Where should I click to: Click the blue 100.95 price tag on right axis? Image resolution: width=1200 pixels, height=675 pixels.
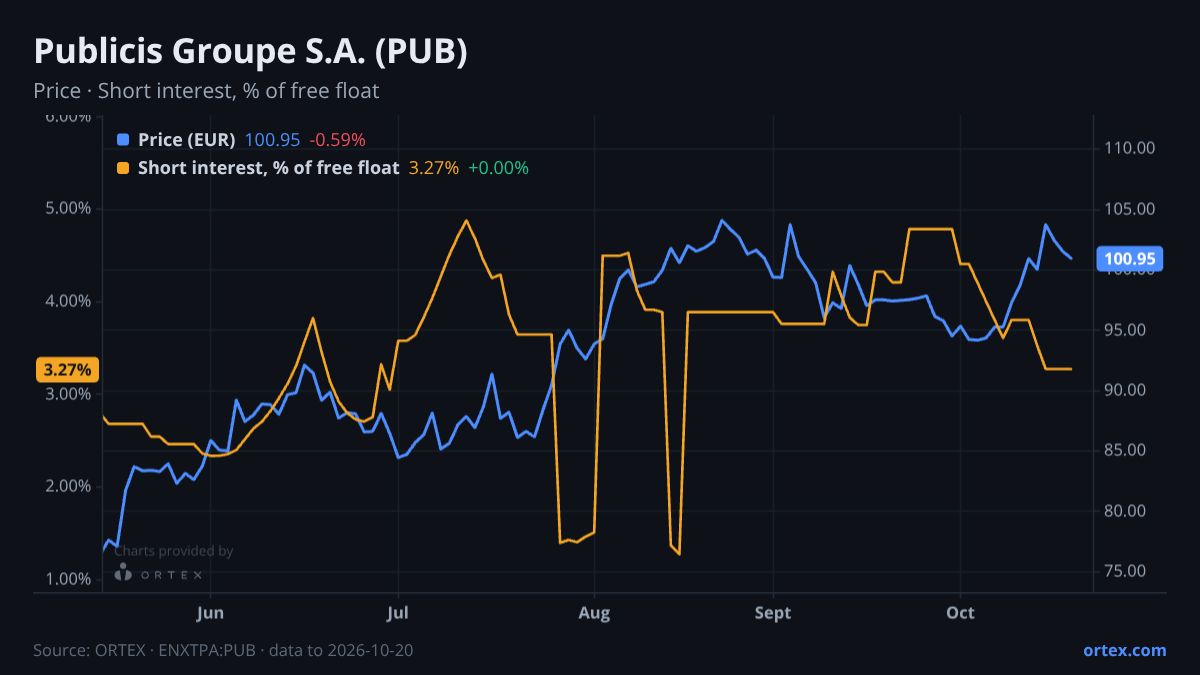[x=1131, y=259]
